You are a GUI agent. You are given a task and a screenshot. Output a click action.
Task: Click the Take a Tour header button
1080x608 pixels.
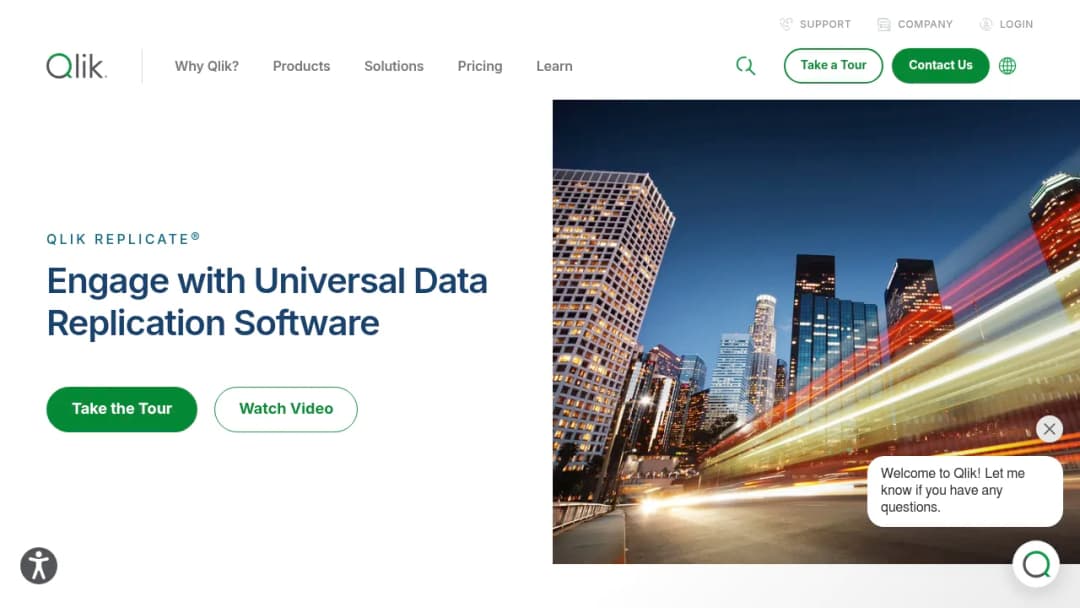(833, 65)
